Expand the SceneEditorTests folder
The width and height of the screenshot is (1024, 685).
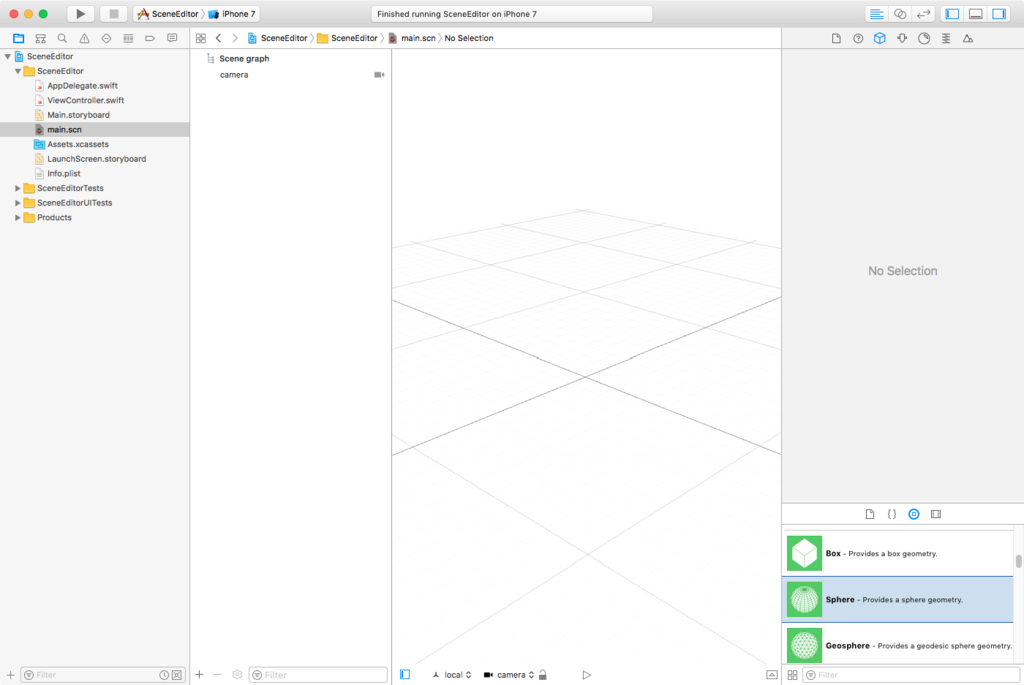tap(18, 188)
